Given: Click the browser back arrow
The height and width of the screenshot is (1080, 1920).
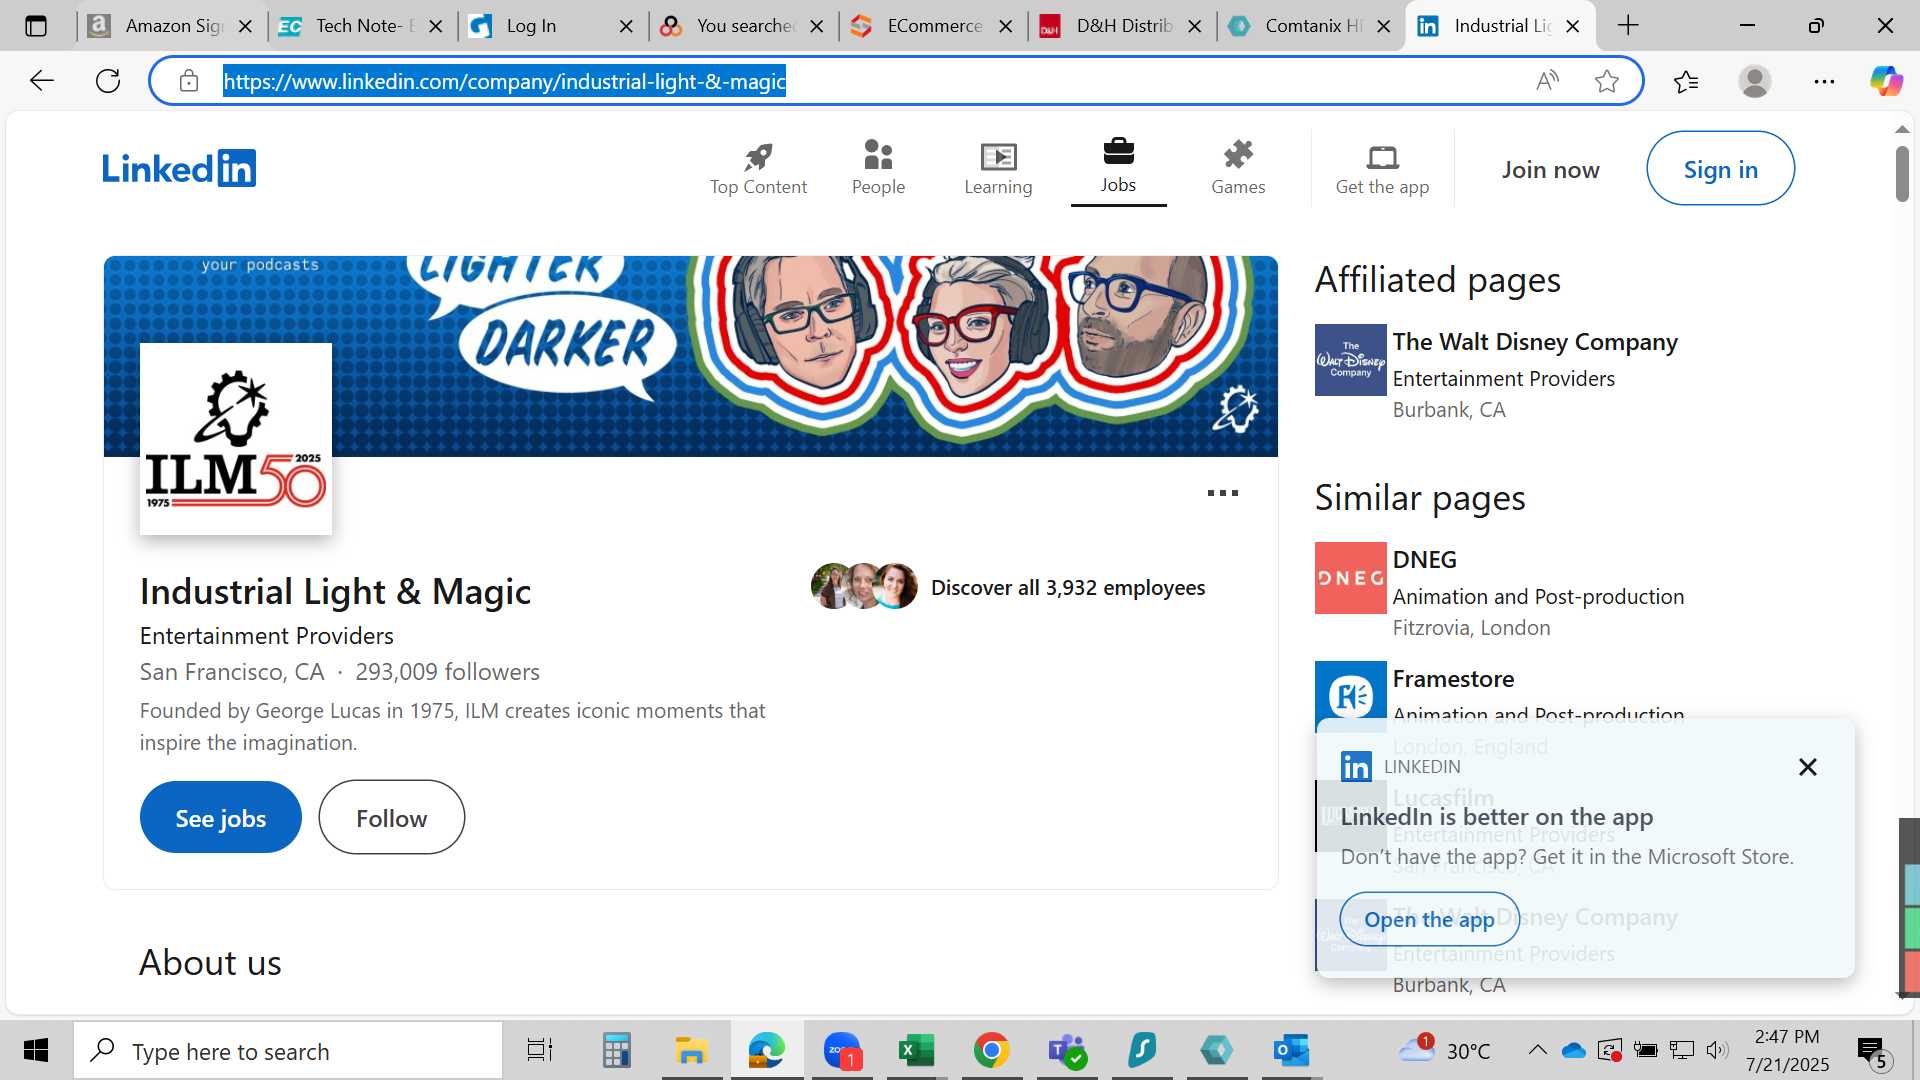Looking at the screenshot, I should coord(41,81).
